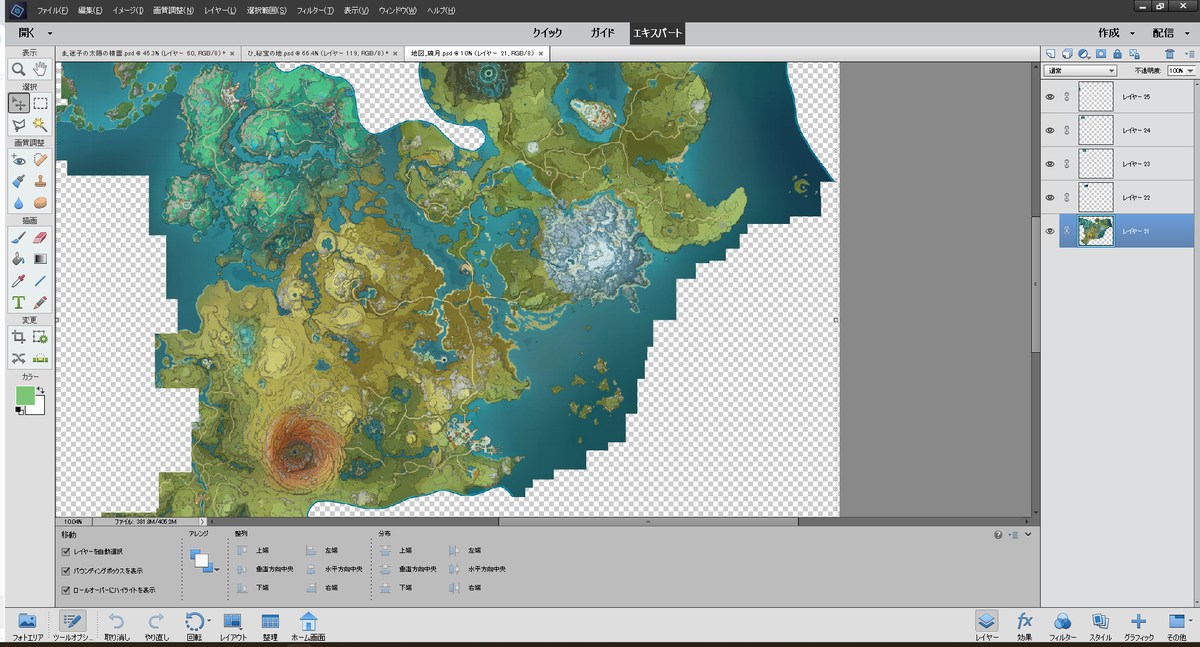Switch to the クイック mode tab
This screenshot has width=1200, height=647.
[x=547, y=33]
